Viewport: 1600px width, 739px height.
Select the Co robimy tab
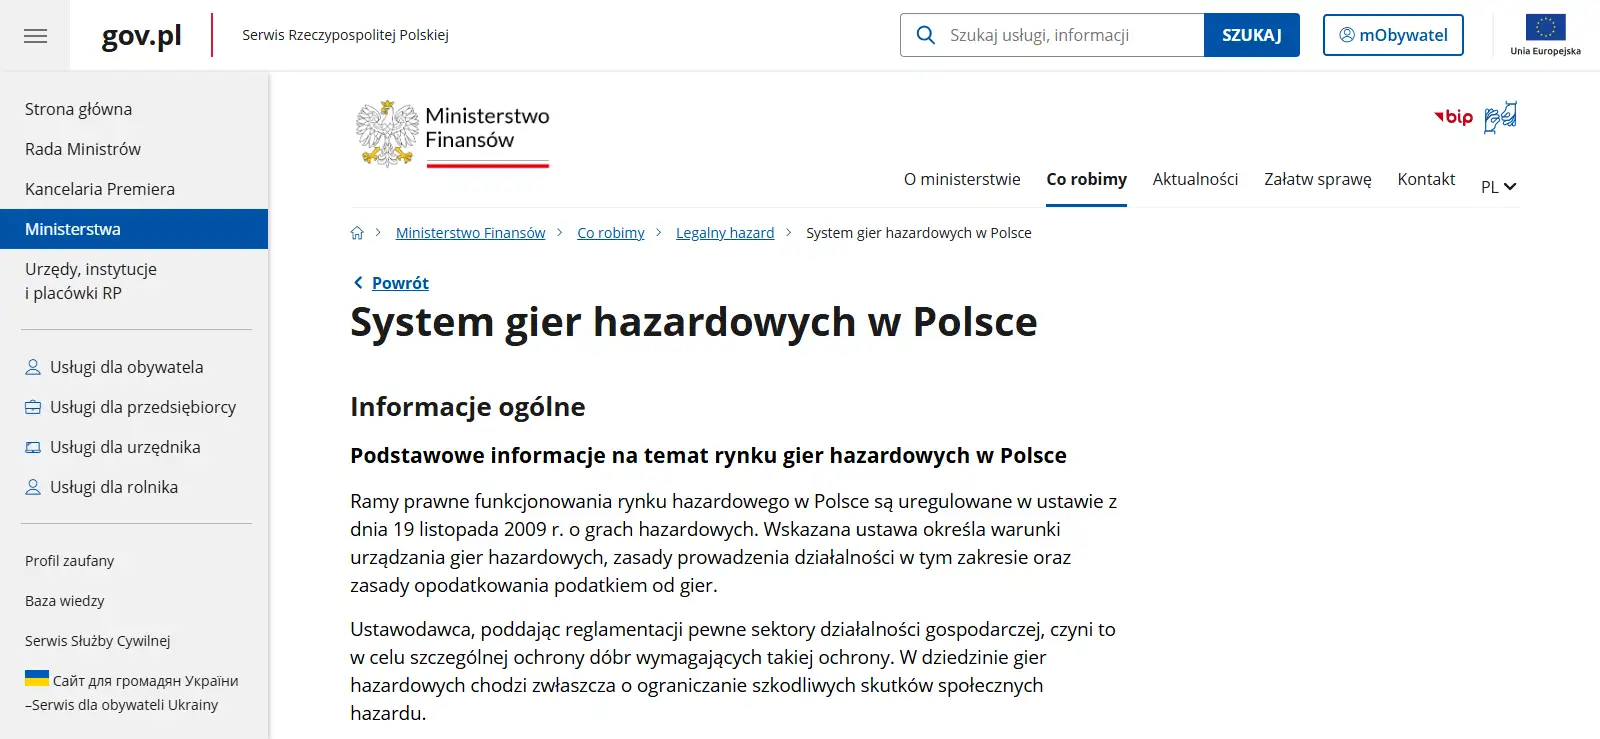(1086, 179)
